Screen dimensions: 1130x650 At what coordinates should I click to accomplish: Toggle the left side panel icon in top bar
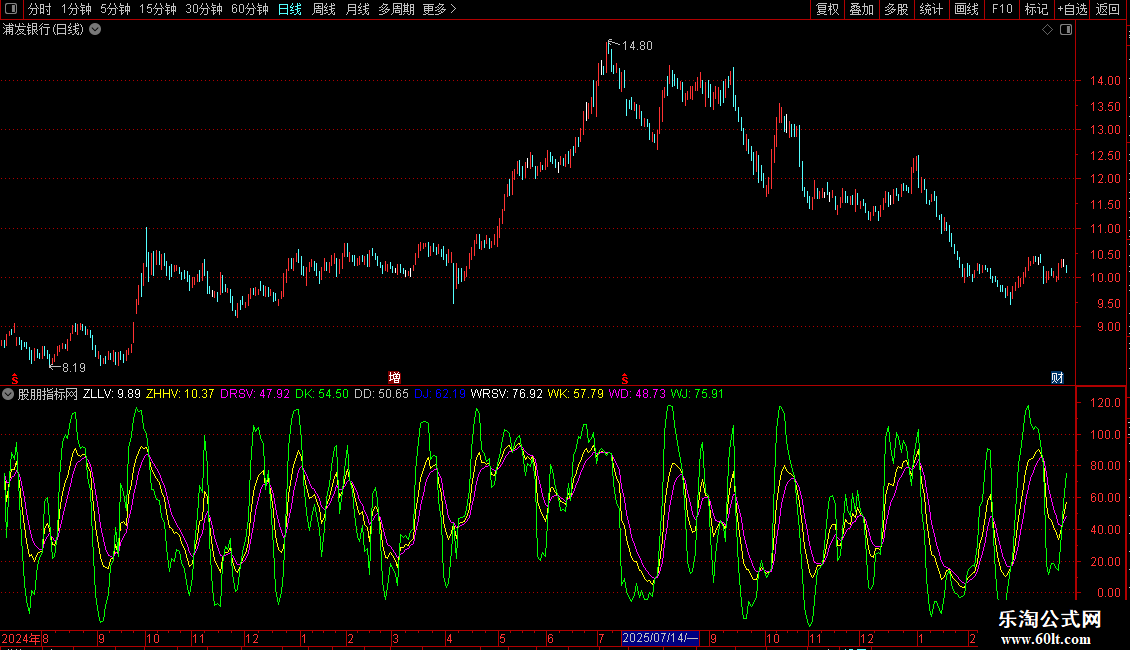11,9
